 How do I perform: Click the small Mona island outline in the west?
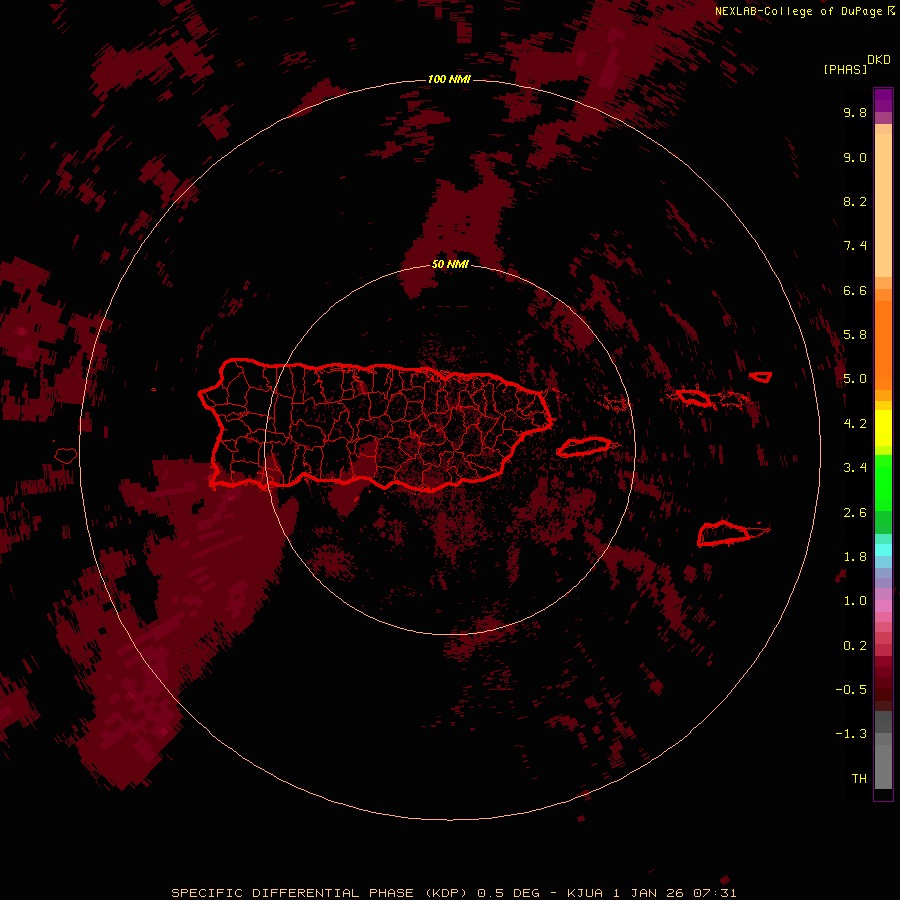[66, 456]
